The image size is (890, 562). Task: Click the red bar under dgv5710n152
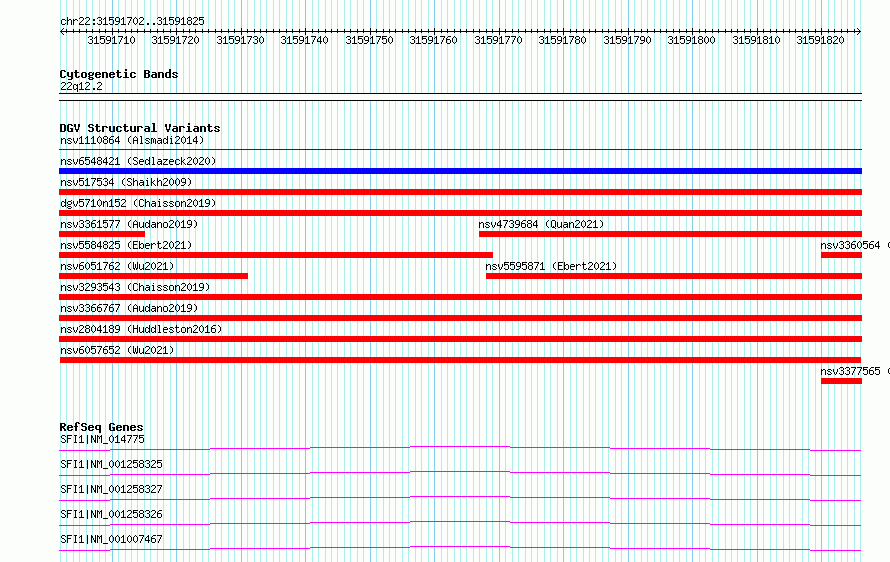pos(460,213)
